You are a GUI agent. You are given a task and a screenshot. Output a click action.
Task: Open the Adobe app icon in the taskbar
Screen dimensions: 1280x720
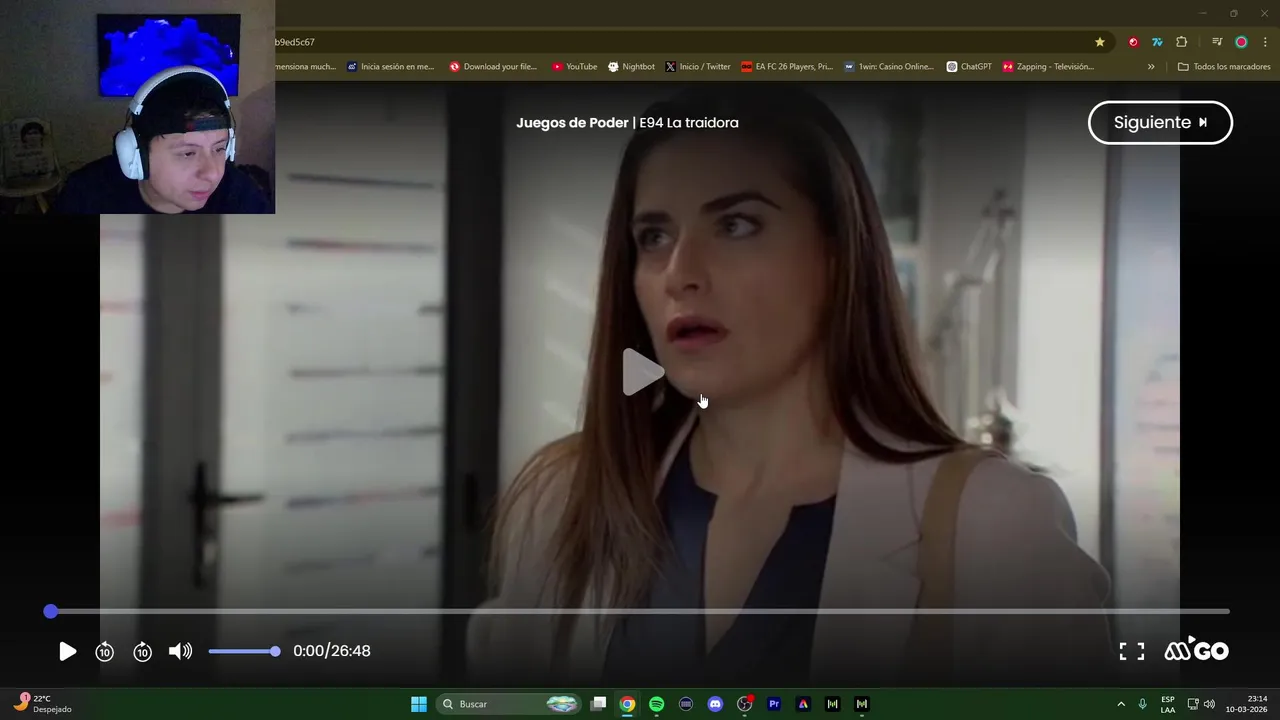[803, 704]
